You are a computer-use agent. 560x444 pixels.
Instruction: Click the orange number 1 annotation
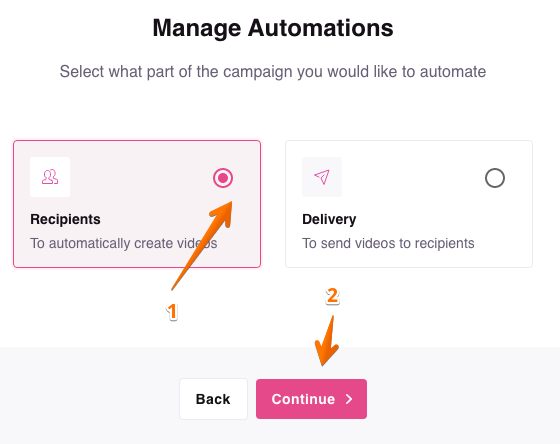[x=172, y=311]
